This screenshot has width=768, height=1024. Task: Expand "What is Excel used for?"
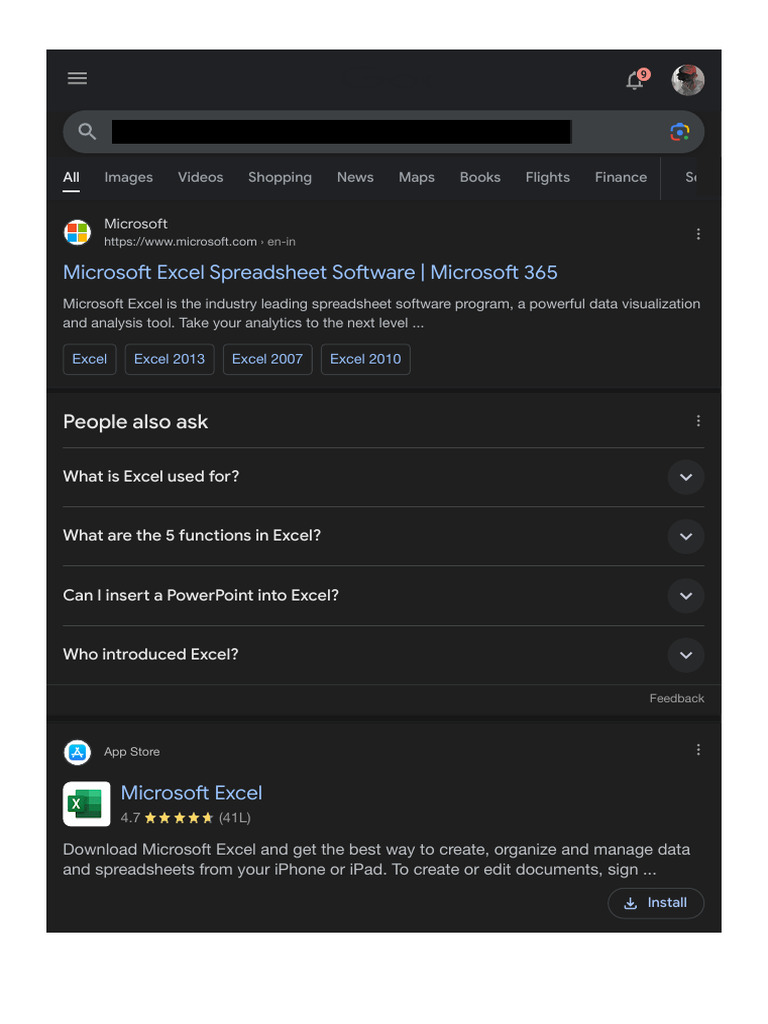point(685,477)
